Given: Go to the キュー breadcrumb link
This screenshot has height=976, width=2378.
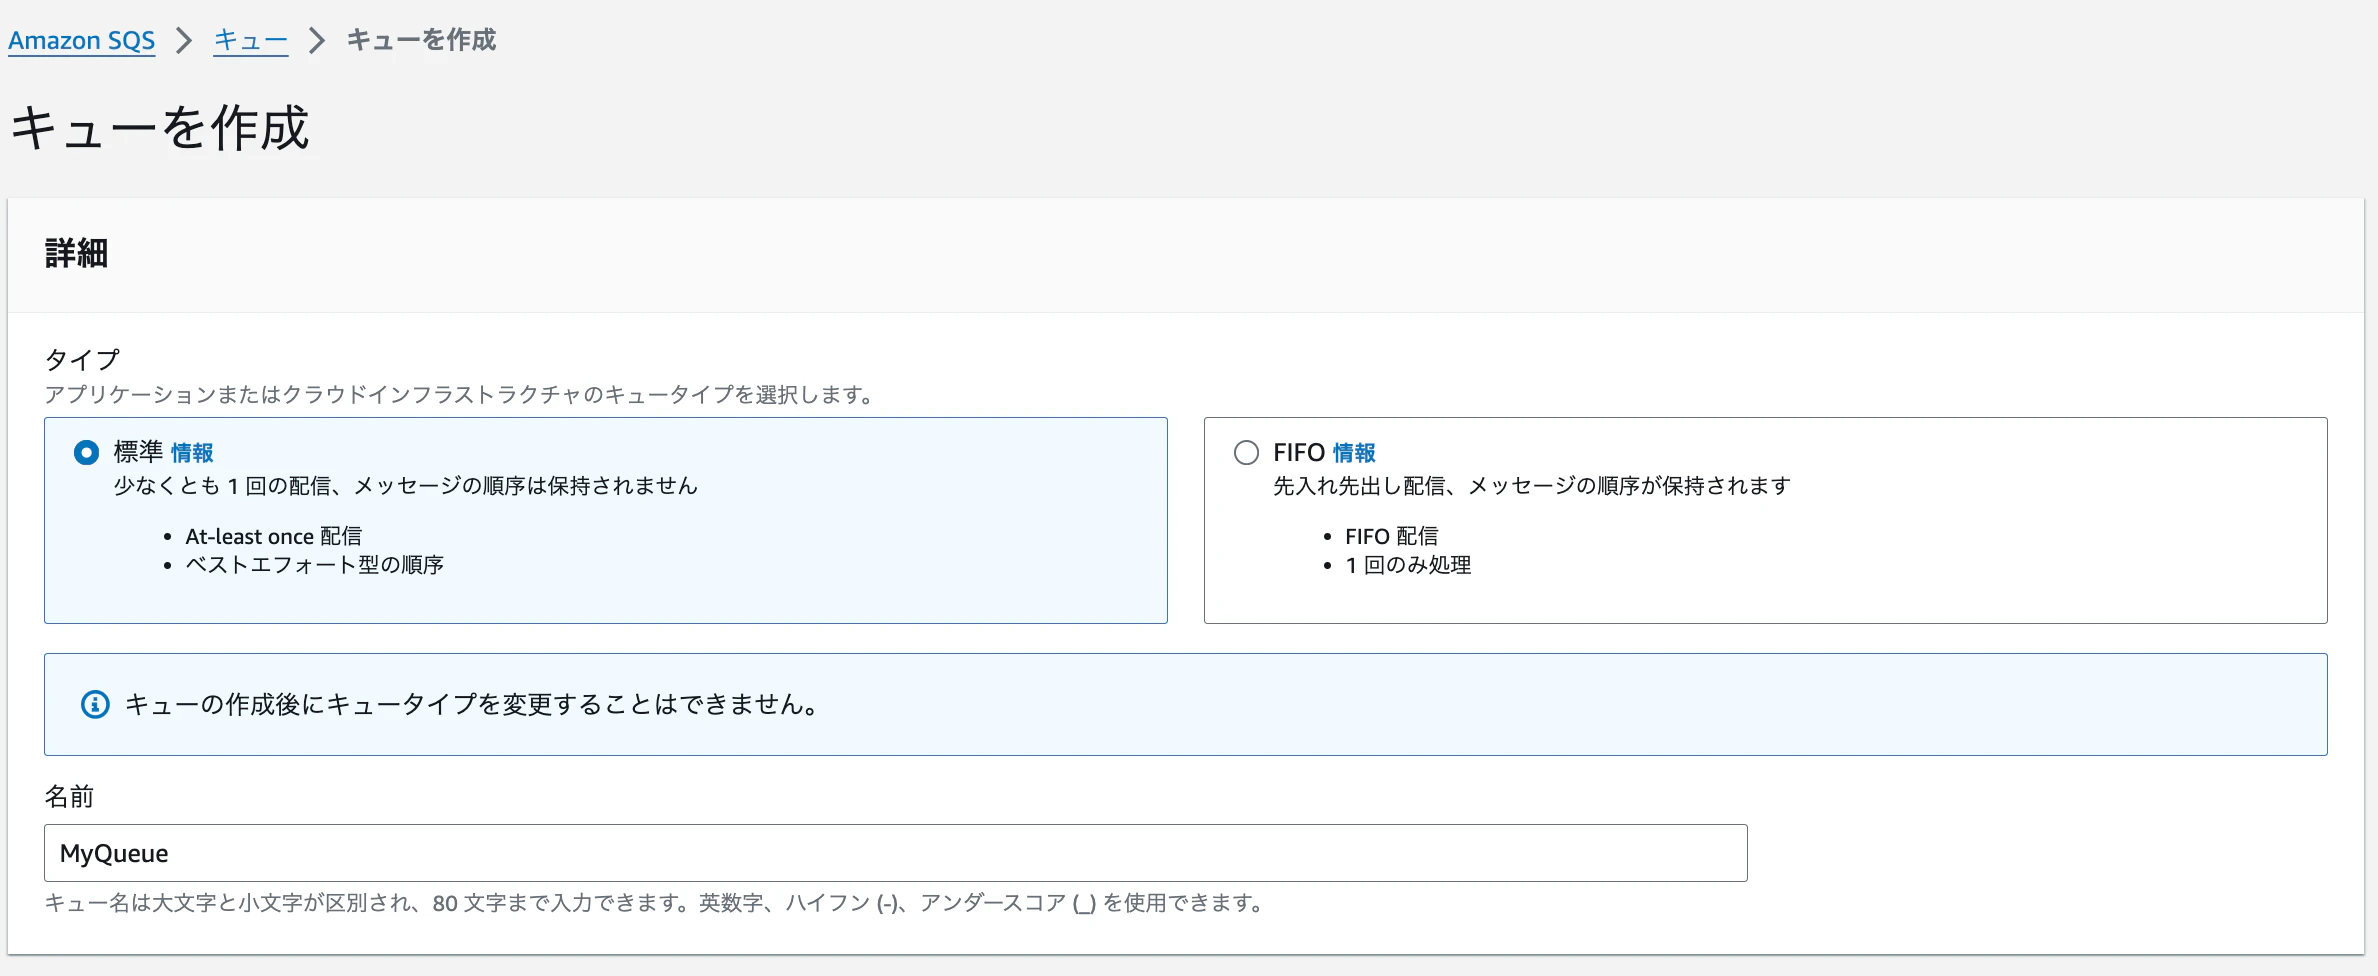Looking at the screenshot, I should [x=251, y=40].
